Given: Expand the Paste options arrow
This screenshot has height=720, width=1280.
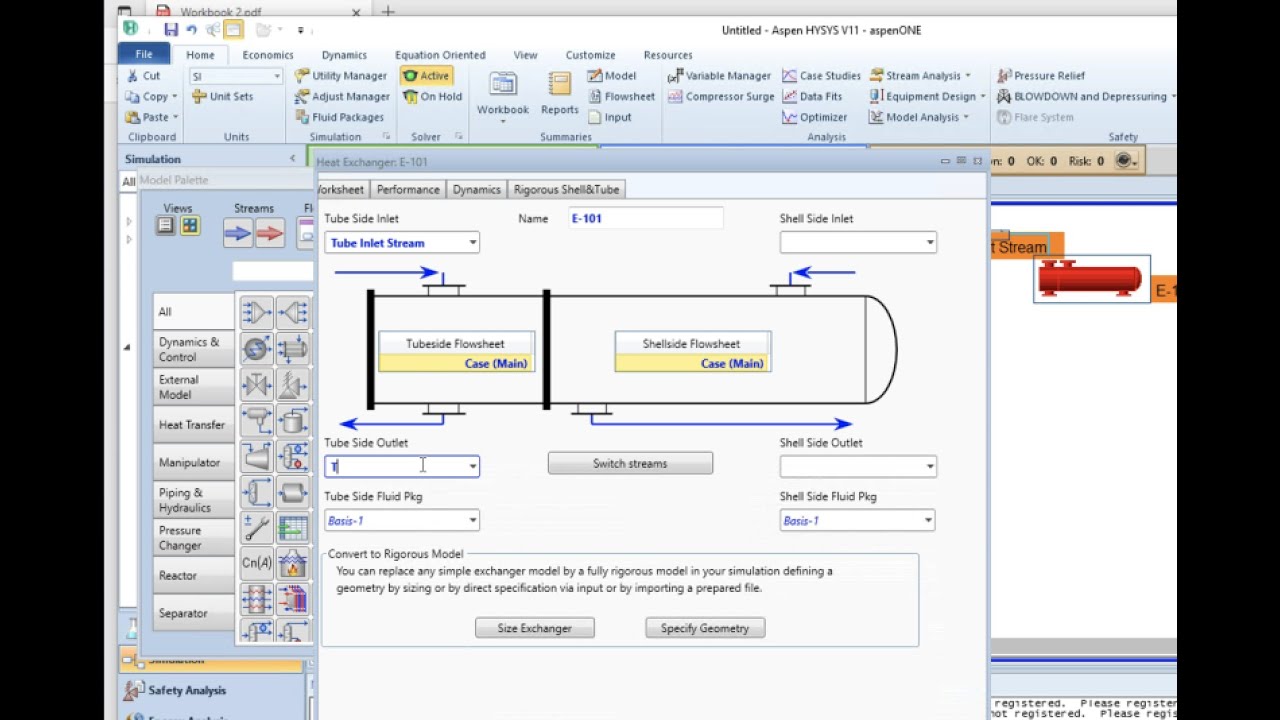Looking at the screenshot, I should tap(174, 117).
